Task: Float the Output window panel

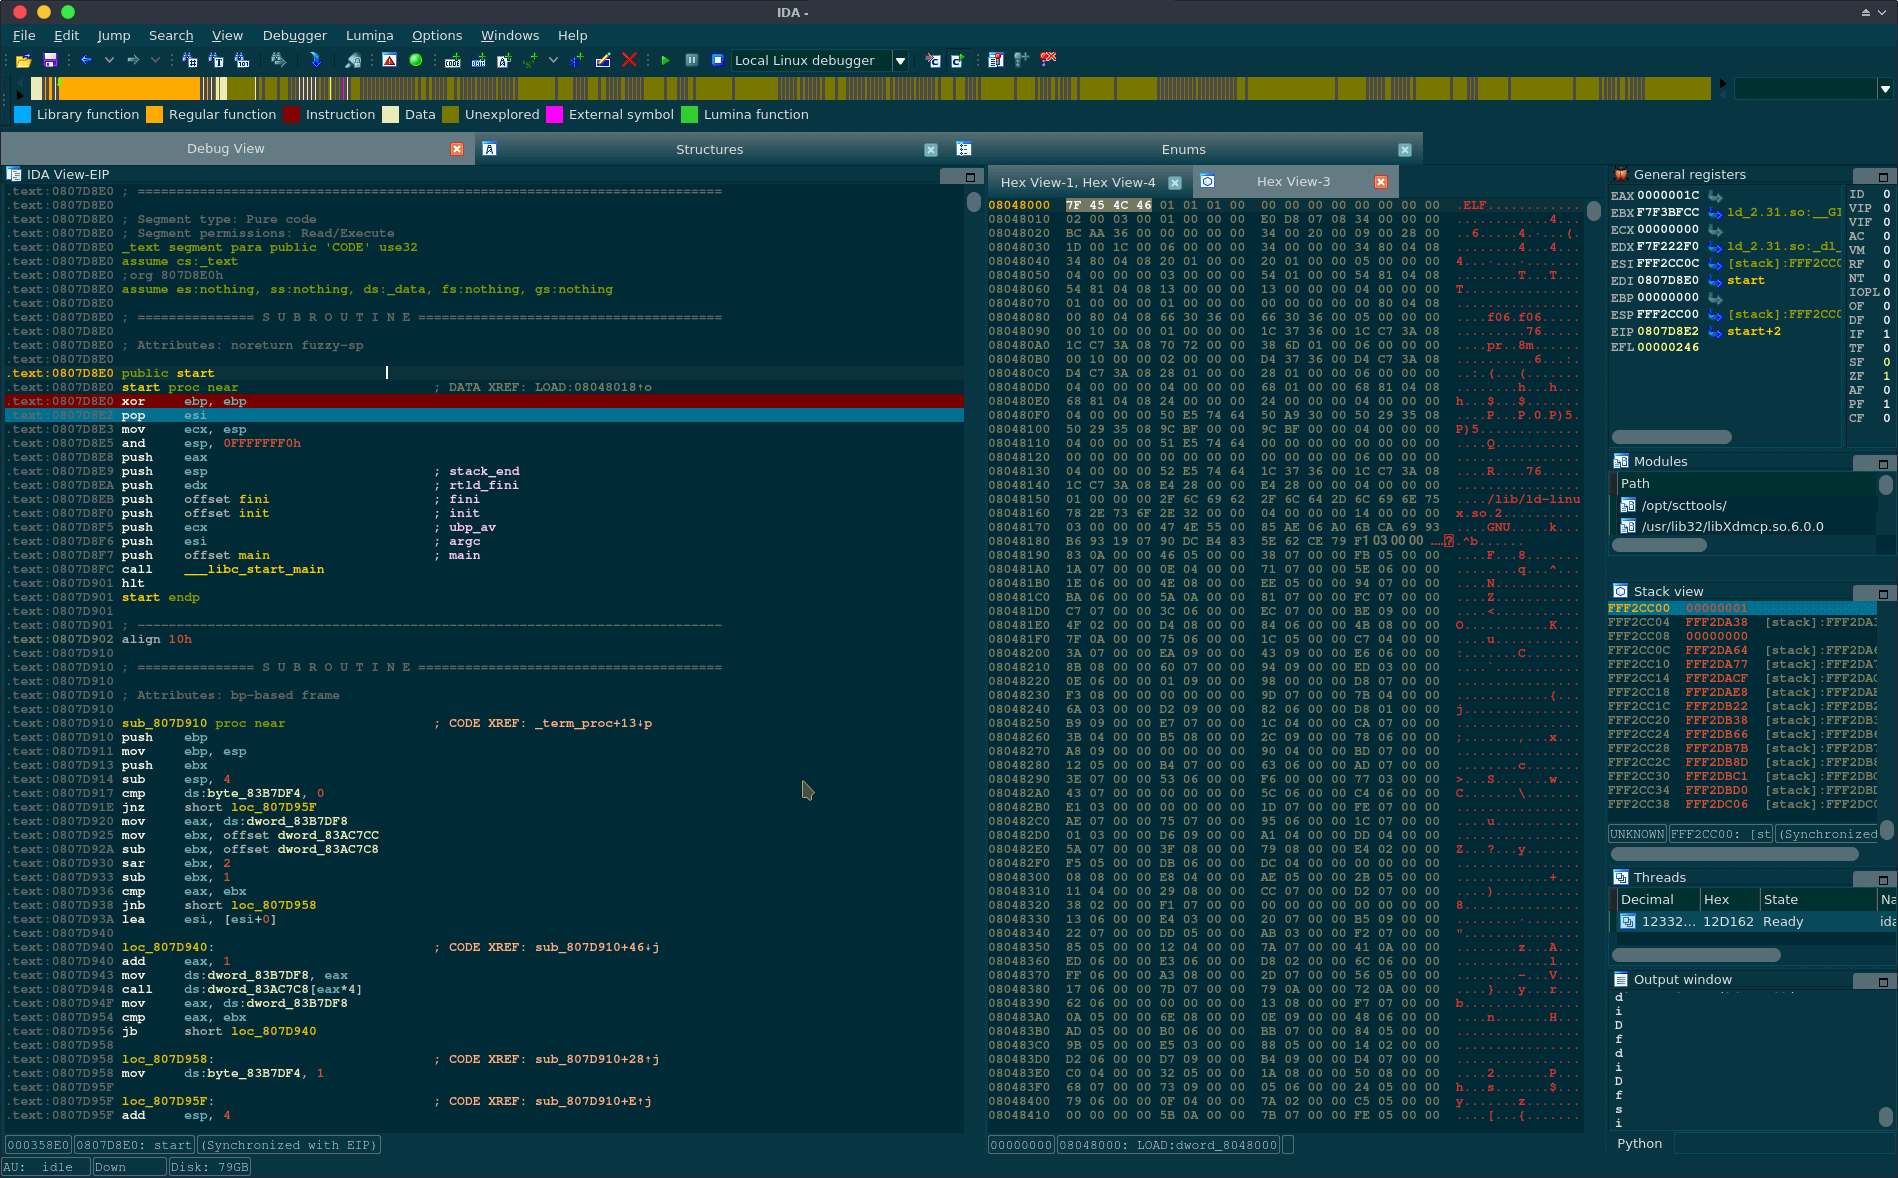Action: click(1883, 981)
